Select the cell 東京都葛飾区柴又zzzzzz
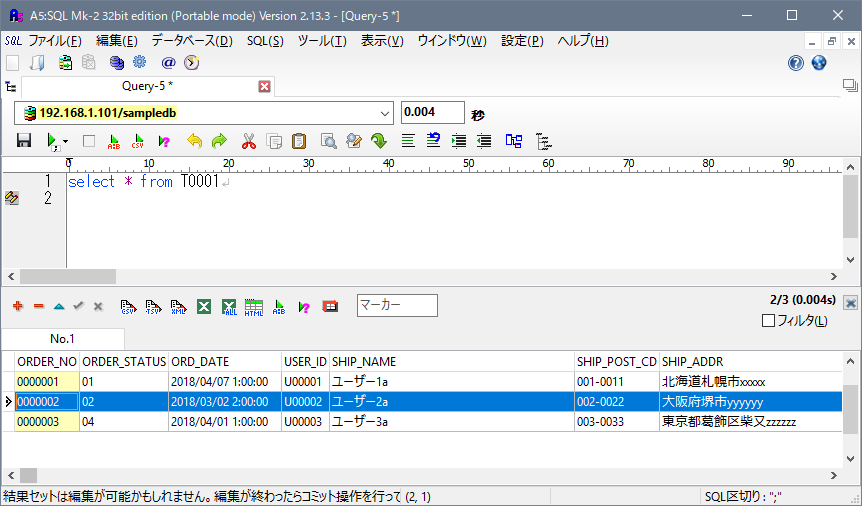The image size is (862, 506). [x=751, y=422]
